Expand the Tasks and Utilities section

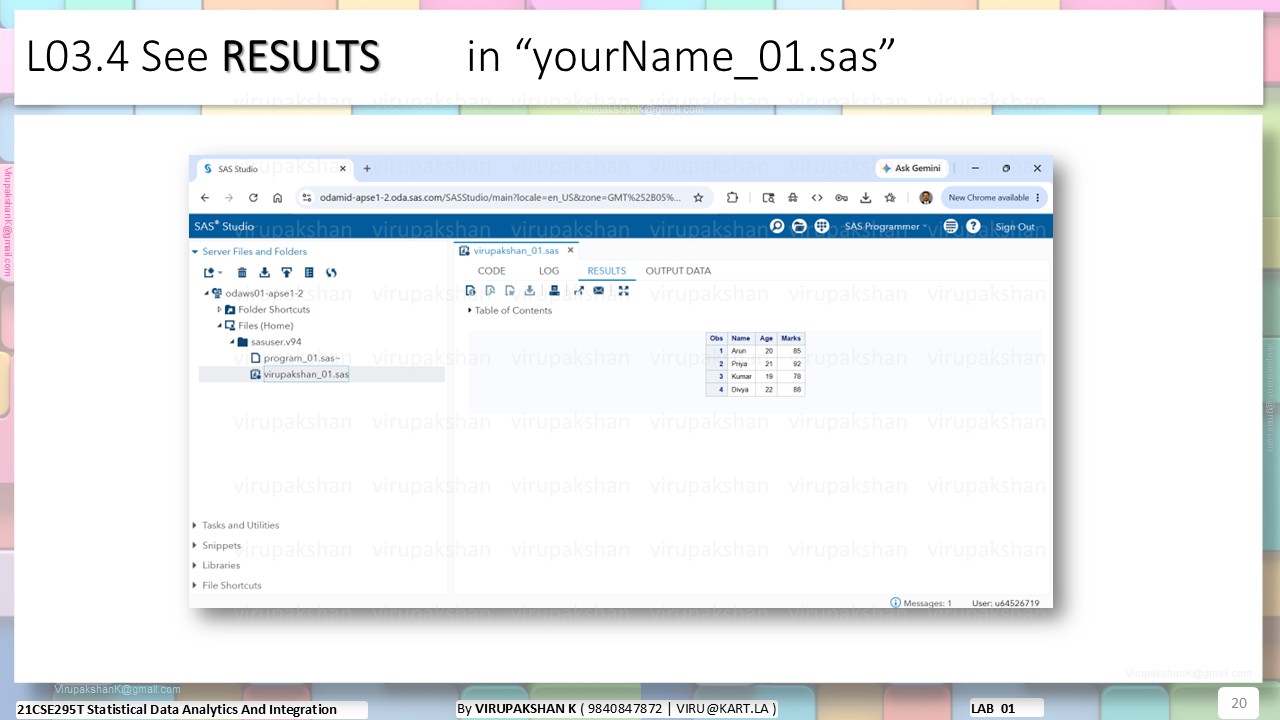click(195, 525)
